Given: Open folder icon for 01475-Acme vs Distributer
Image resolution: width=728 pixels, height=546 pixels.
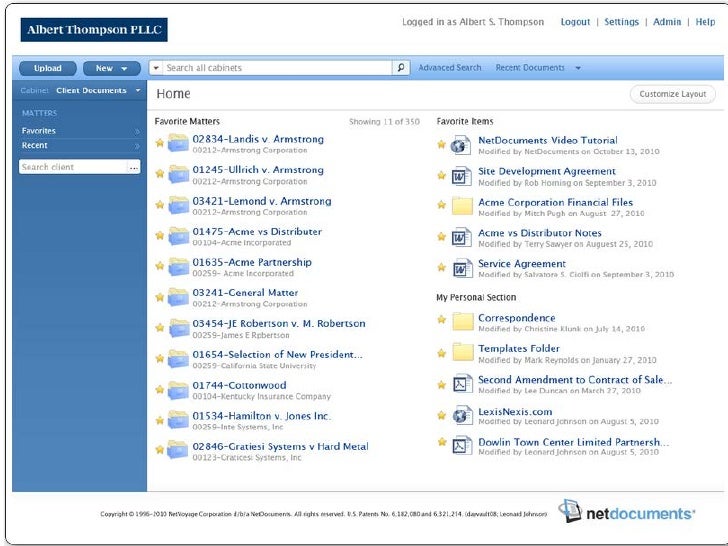Looking at the screenshot, I should click(178, 235).
